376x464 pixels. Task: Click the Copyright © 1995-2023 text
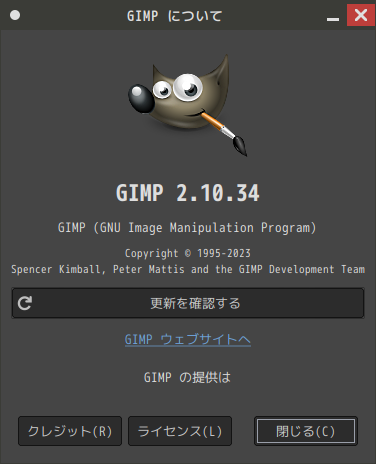click(188, 253)
